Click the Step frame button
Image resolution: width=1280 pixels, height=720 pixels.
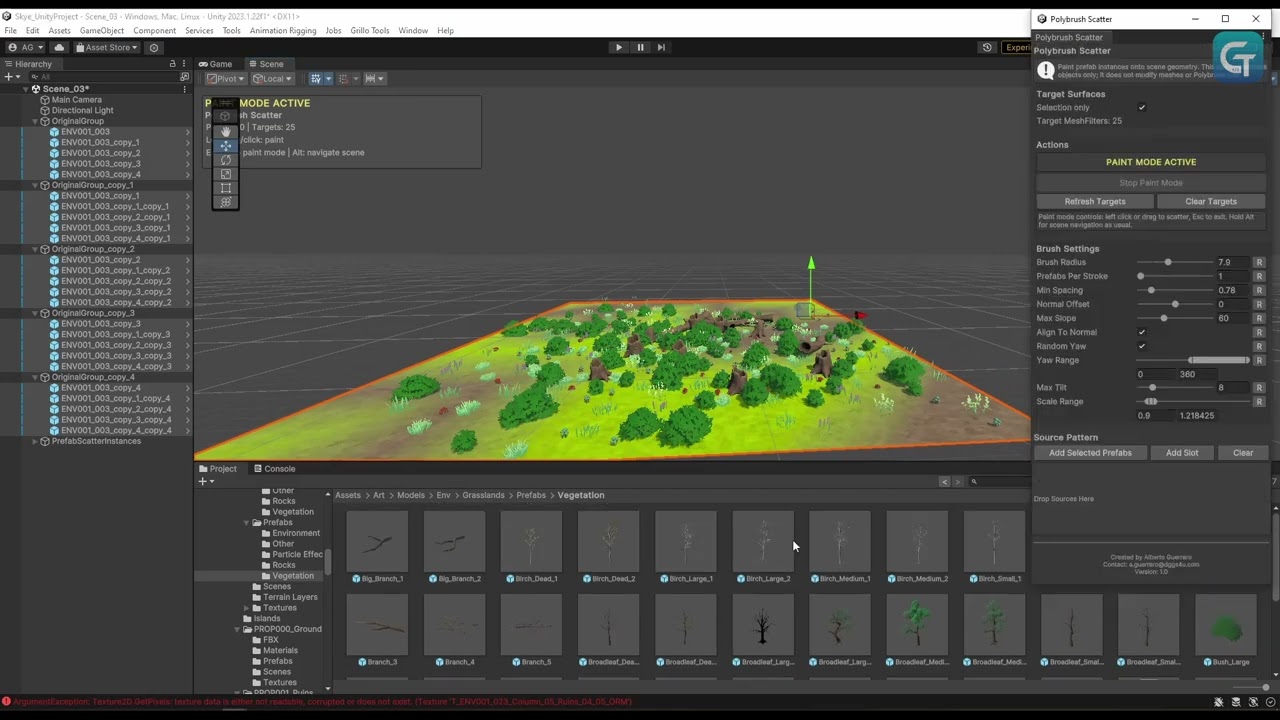661,47
